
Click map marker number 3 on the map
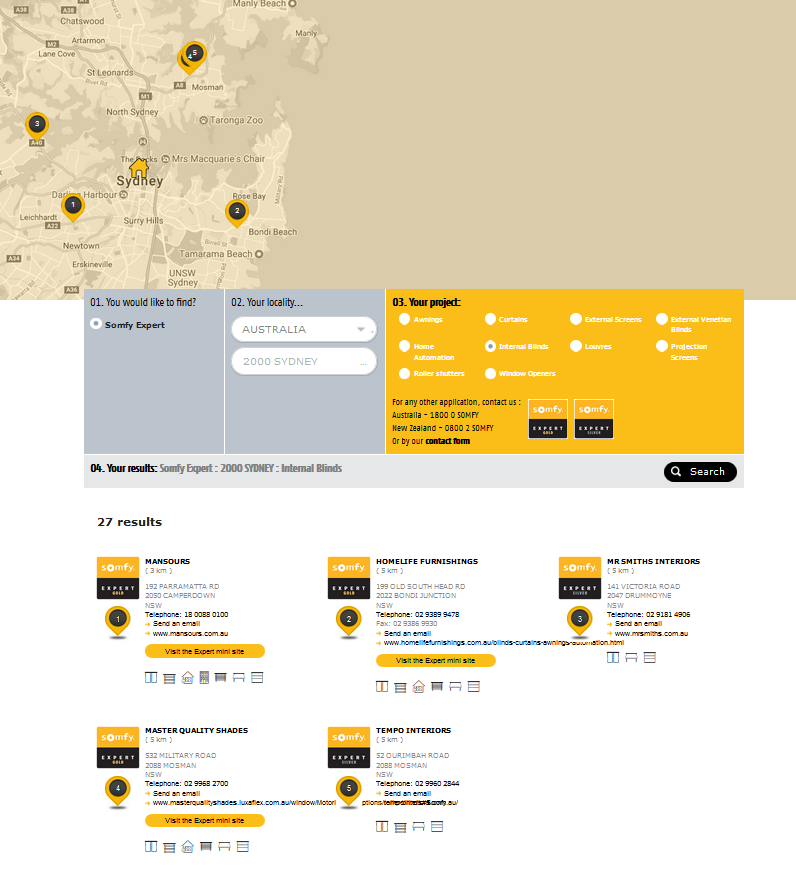(x=37, y=126)
